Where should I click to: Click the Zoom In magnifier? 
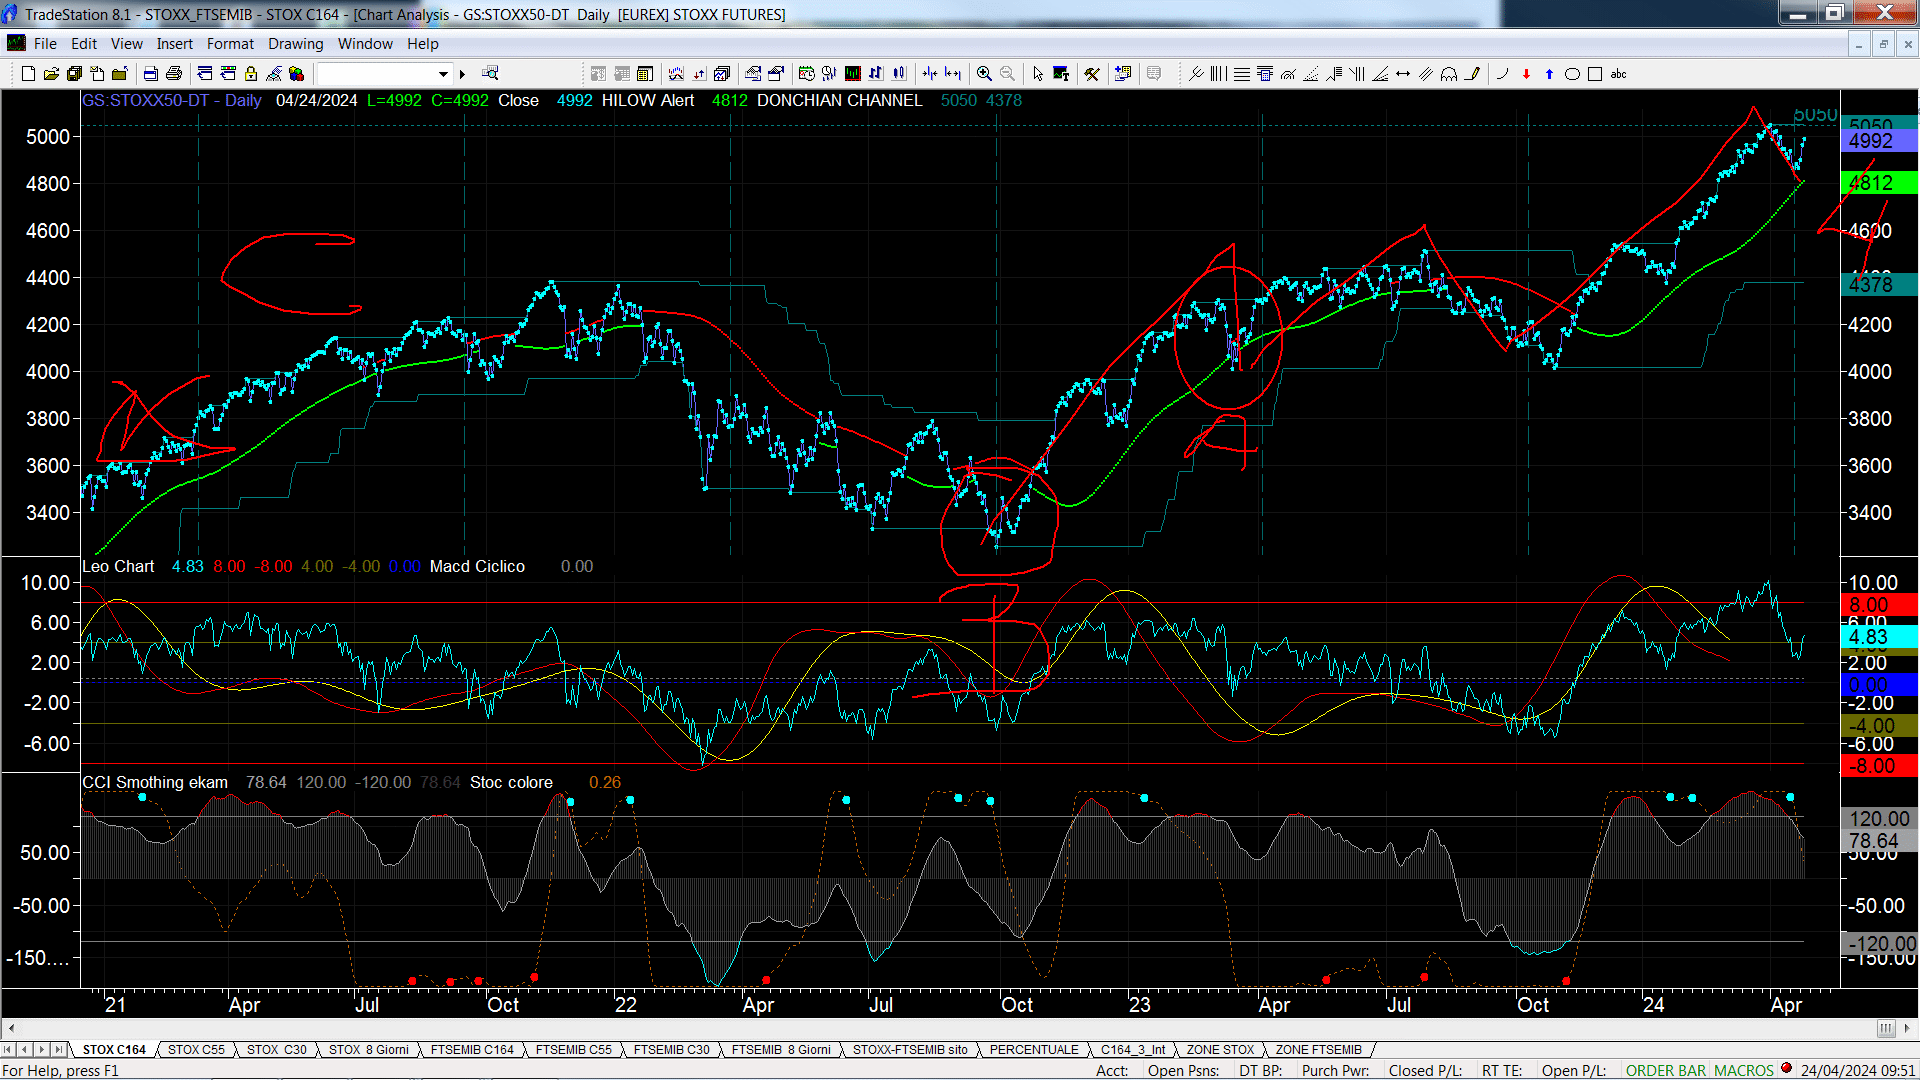pos(984,73)
